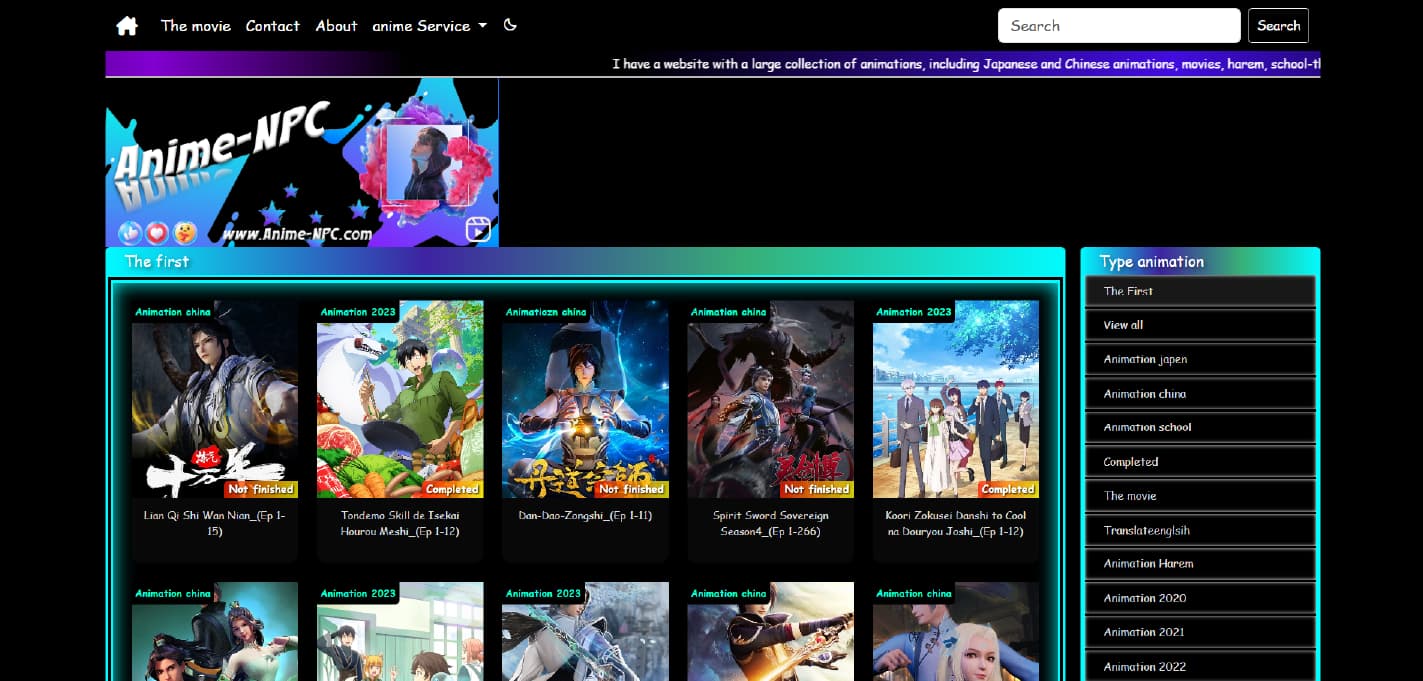Image resolution: width=1423 pixels, height=681 pixels.
Task: Open Koori Zokusei Danshi poster
Action: tap(956, 399)
